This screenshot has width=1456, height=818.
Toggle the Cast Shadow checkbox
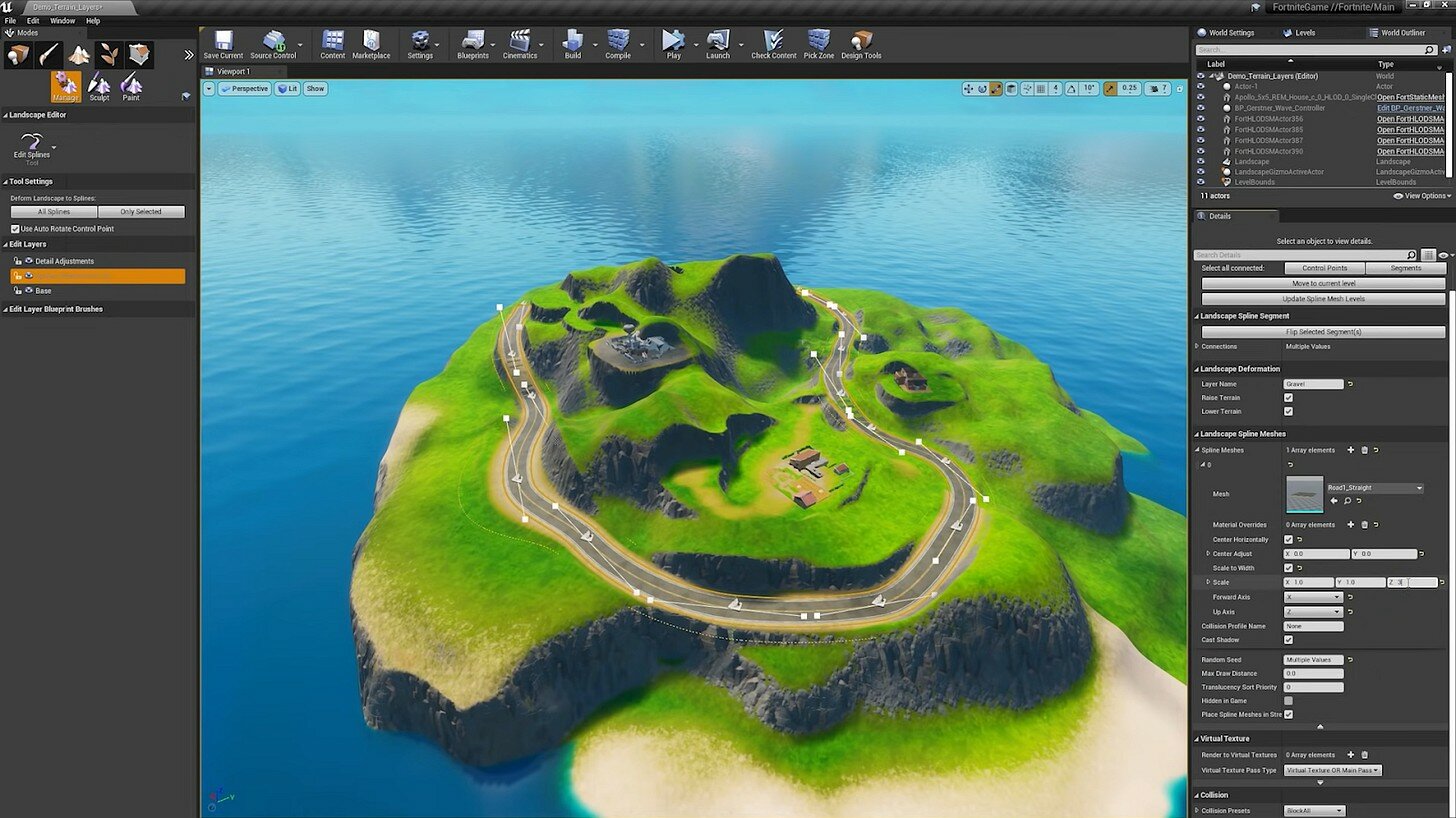(x=1288, y=640)
